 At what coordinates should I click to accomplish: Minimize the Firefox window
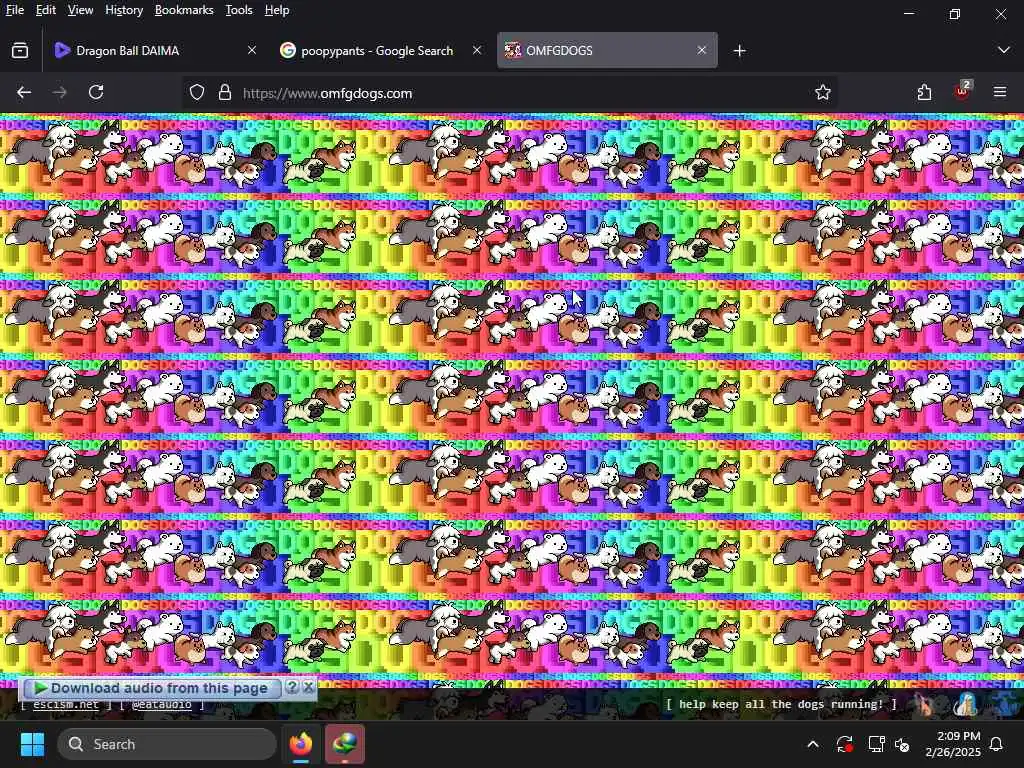[x=909, y=13]
